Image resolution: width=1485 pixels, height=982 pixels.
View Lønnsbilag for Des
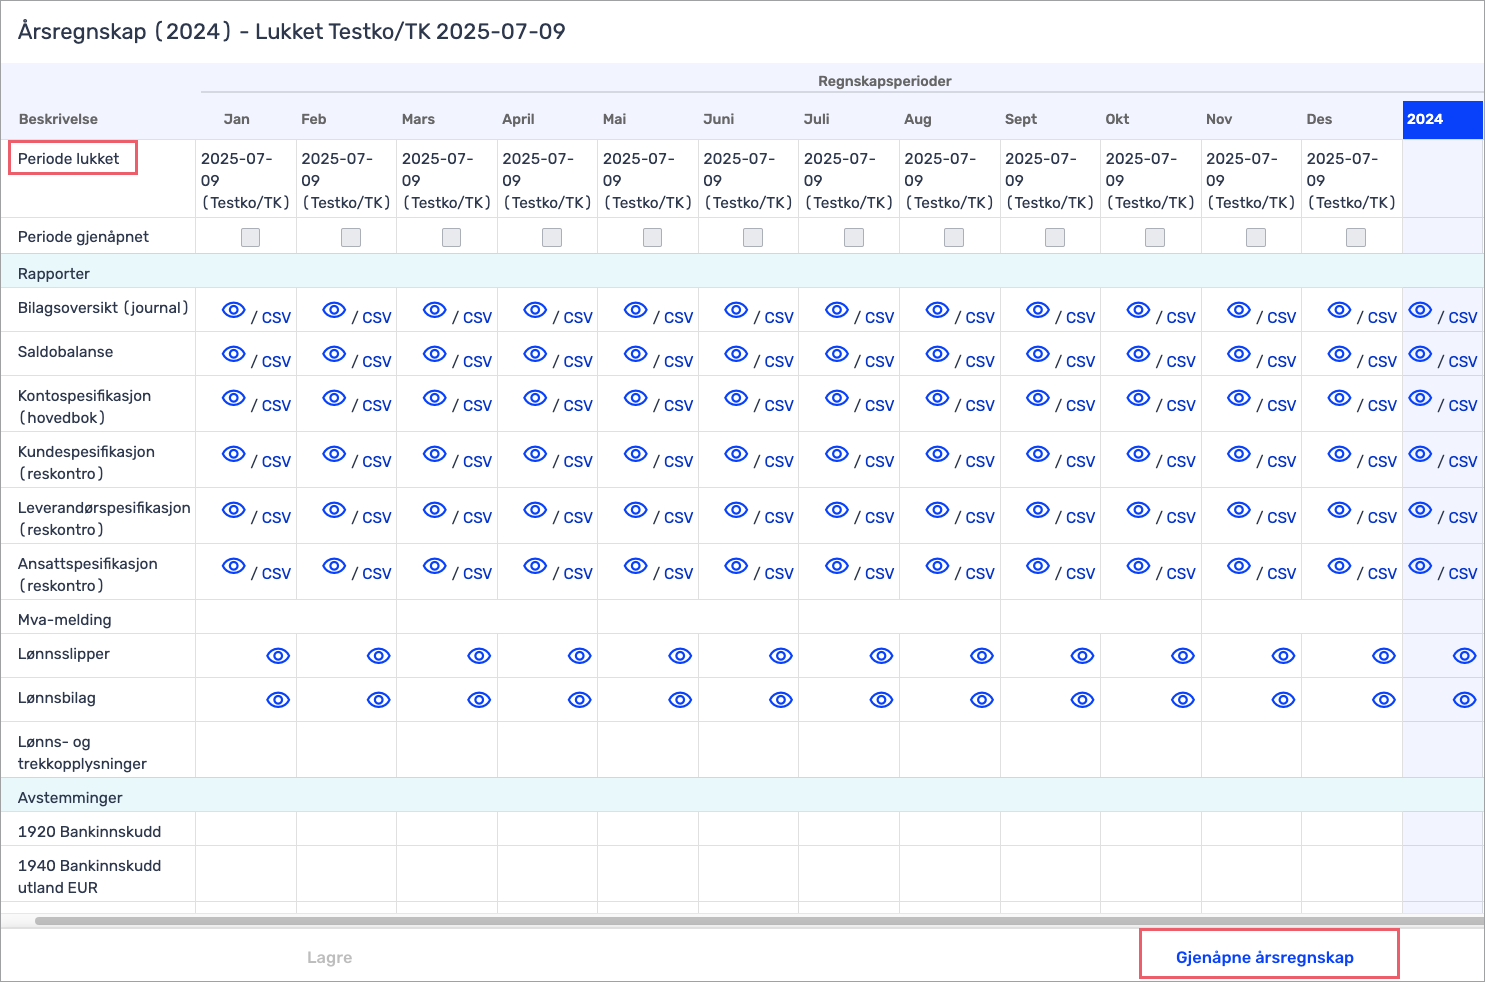(x=1384, y=700)
